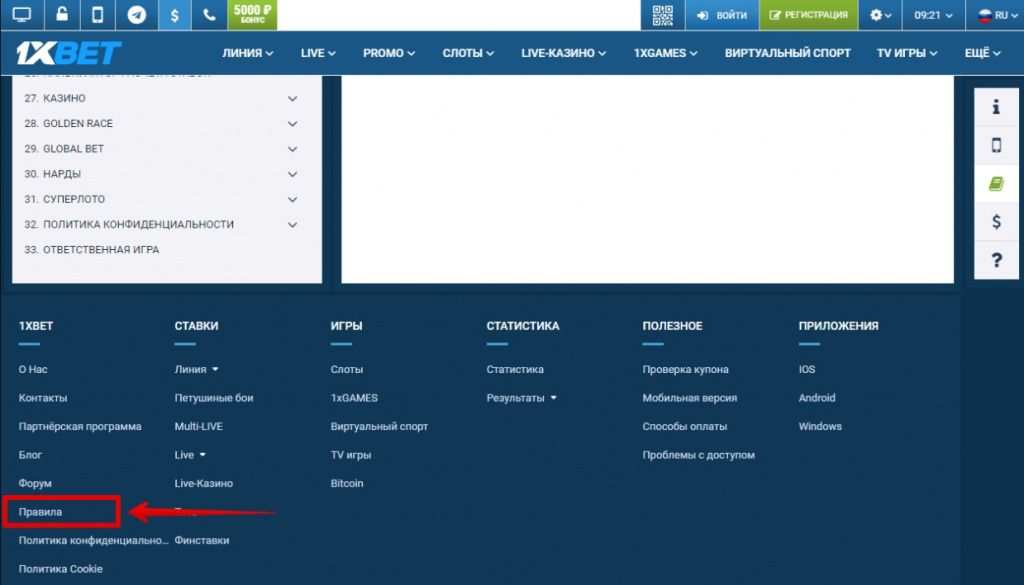Open the ЕЩЁ menu
This screenshot has height=585, width=1024.
point(982,53)
